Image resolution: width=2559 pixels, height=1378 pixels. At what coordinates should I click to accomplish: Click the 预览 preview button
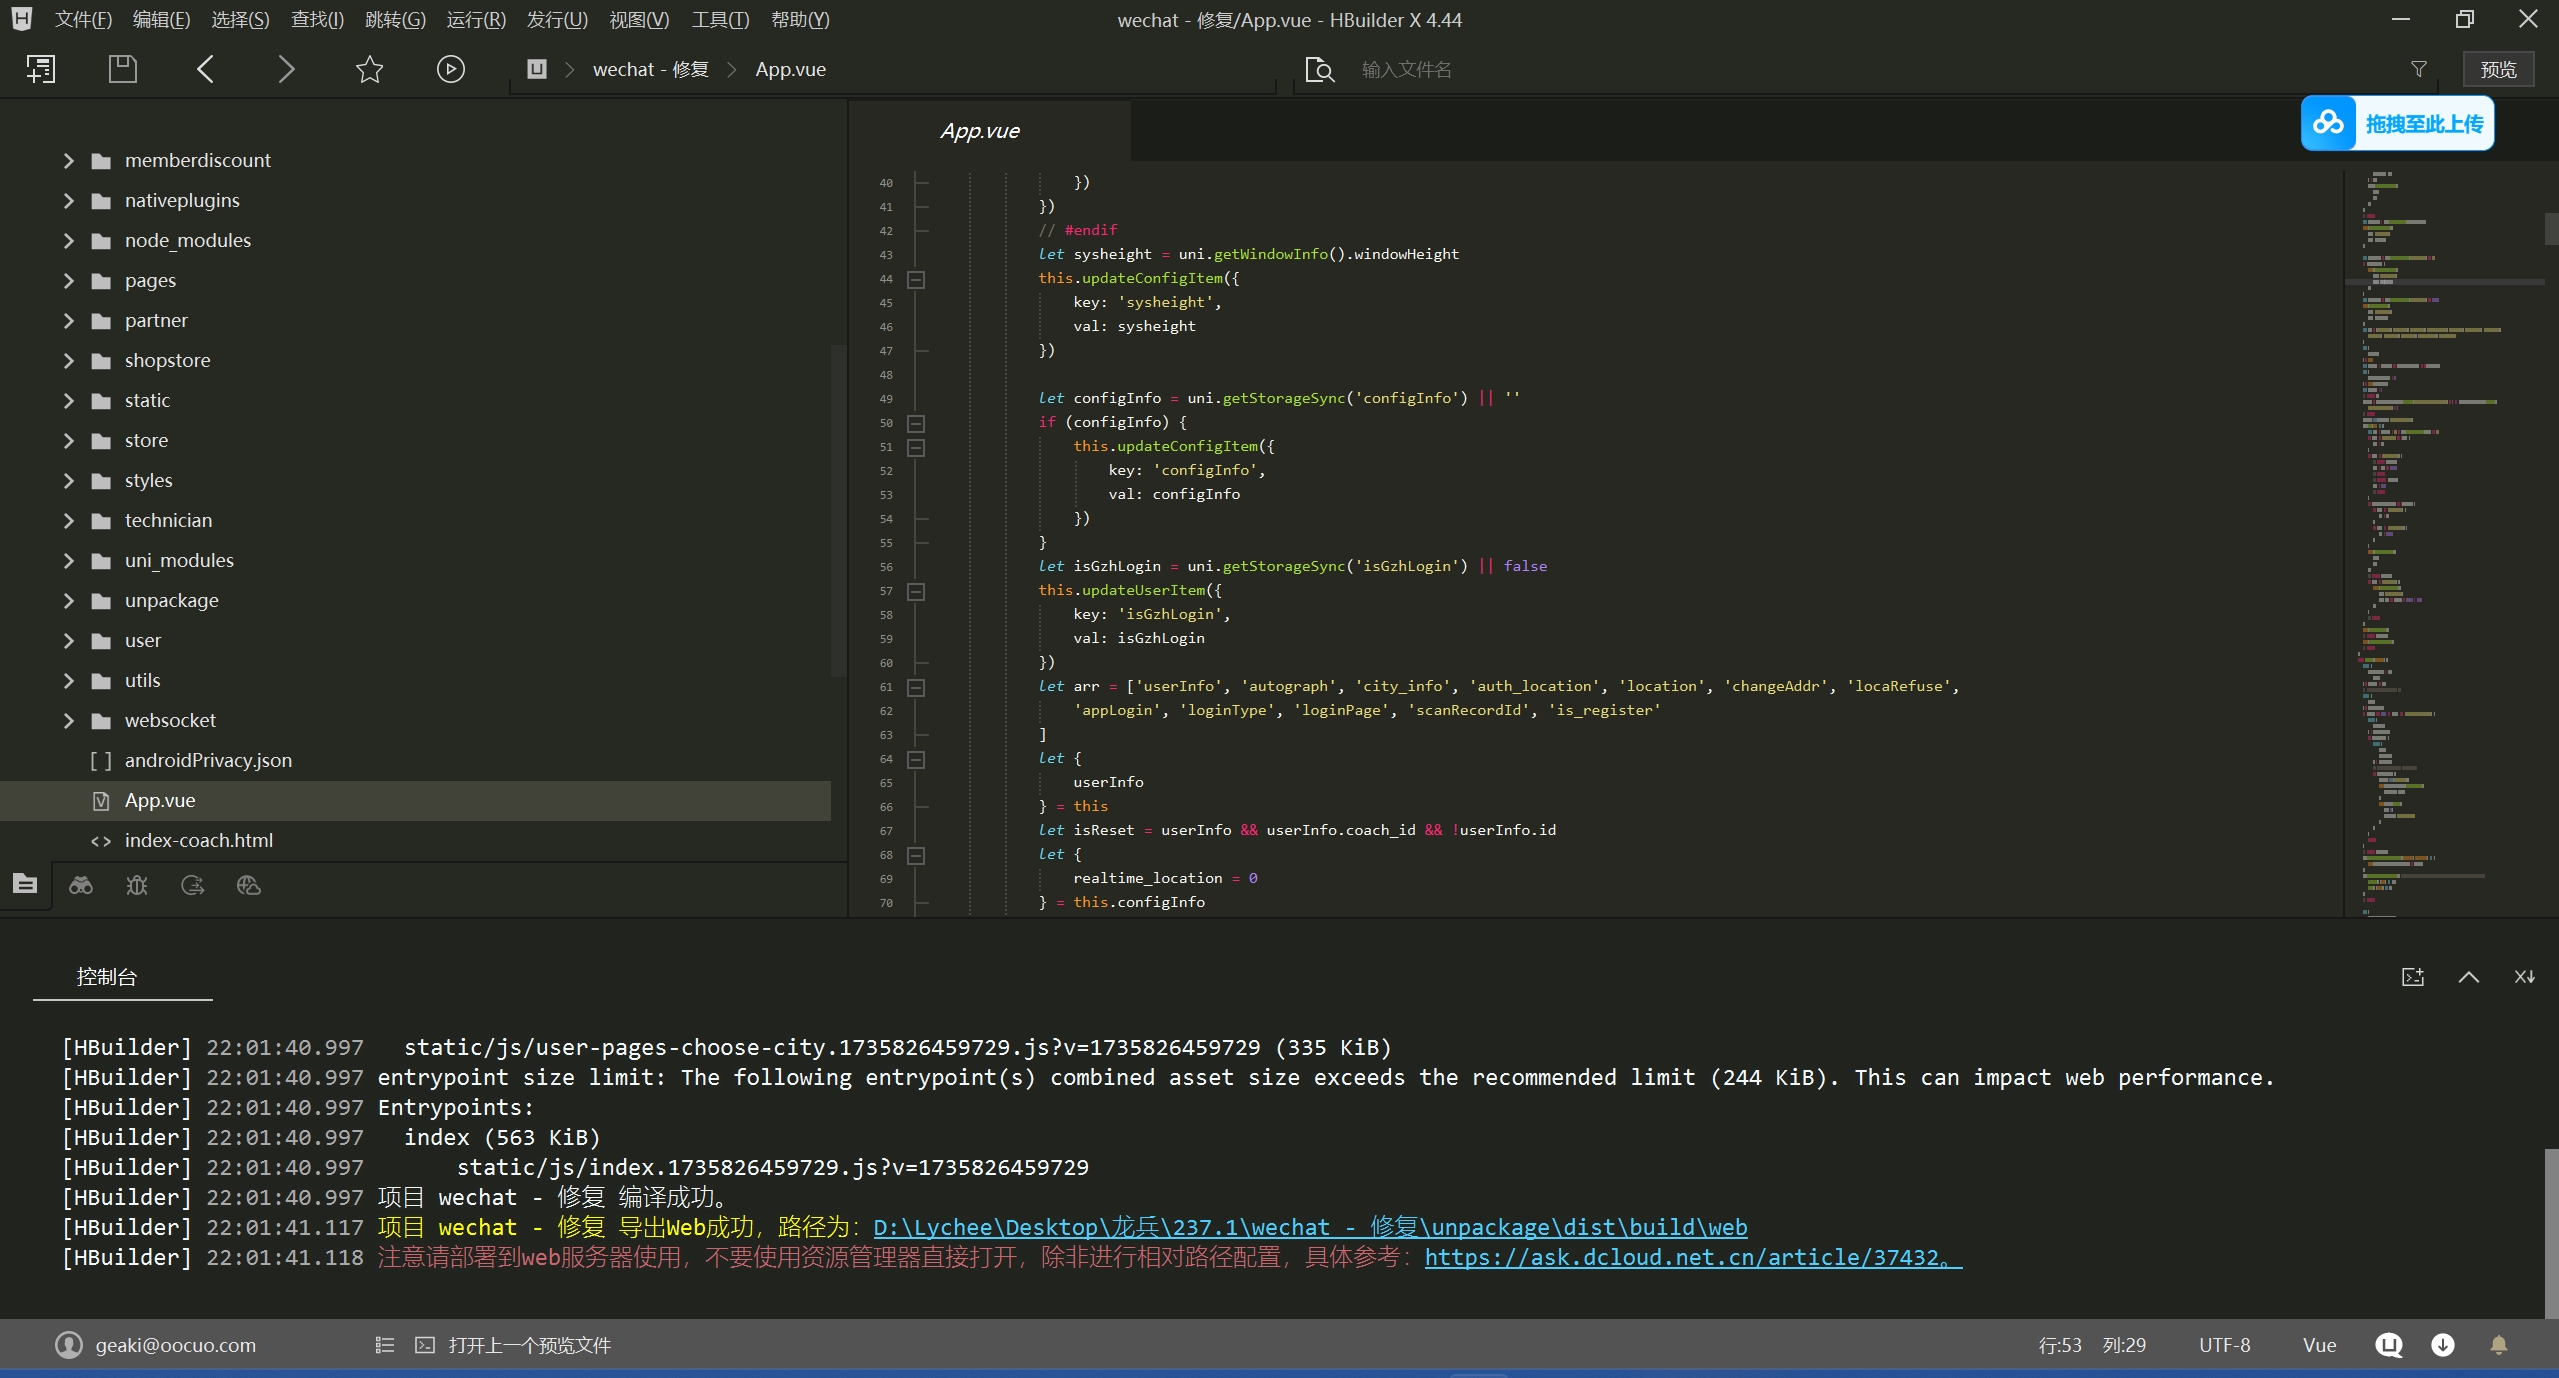point(2497,69)
